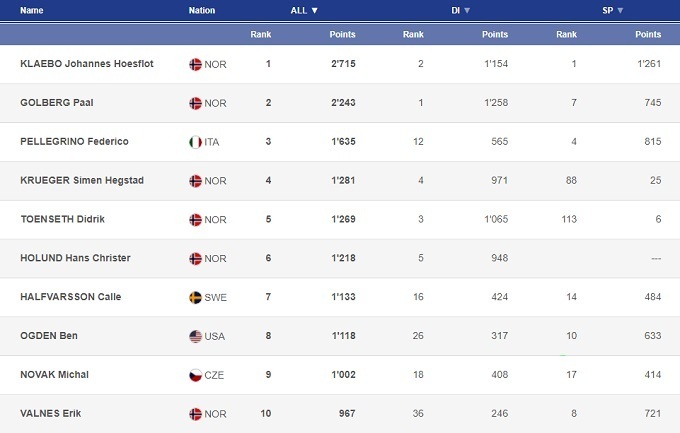Click Klaebo's overall points 2'715
The width and height of the screenshot is (680, 433).
pyautogui.click(x=342, y=64)
